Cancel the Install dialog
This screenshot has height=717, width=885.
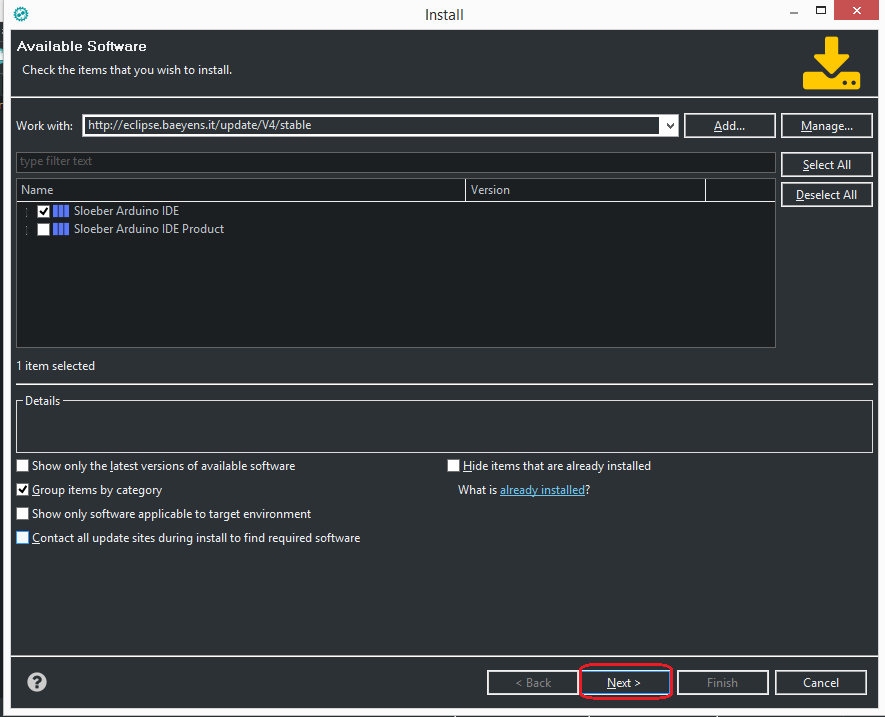821,683
